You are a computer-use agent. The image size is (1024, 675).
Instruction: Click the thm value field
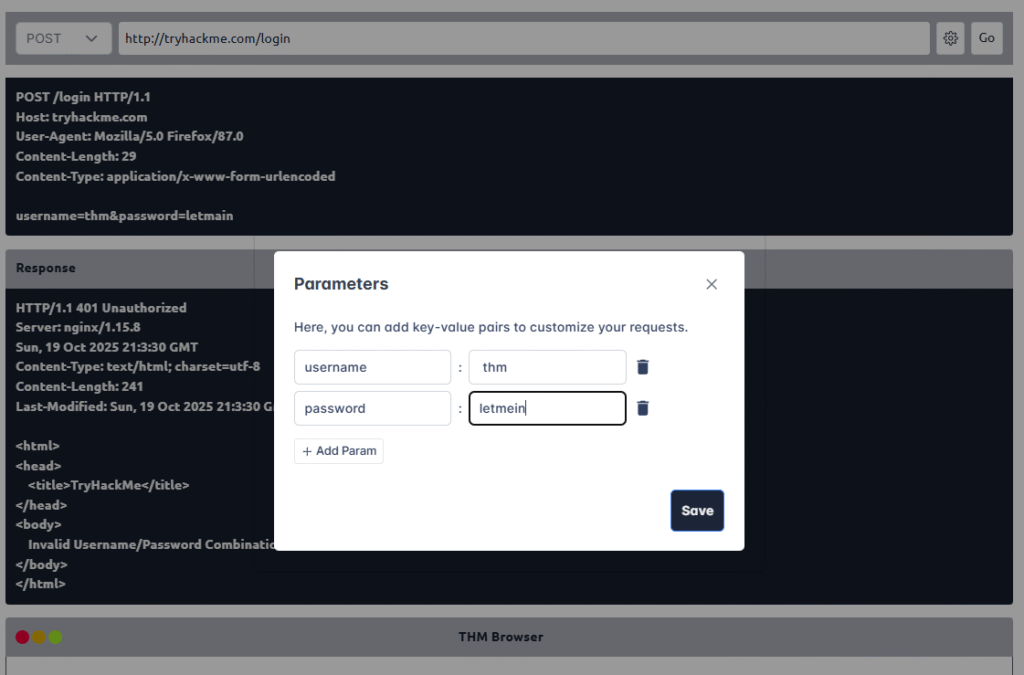(x=547, y=367)
